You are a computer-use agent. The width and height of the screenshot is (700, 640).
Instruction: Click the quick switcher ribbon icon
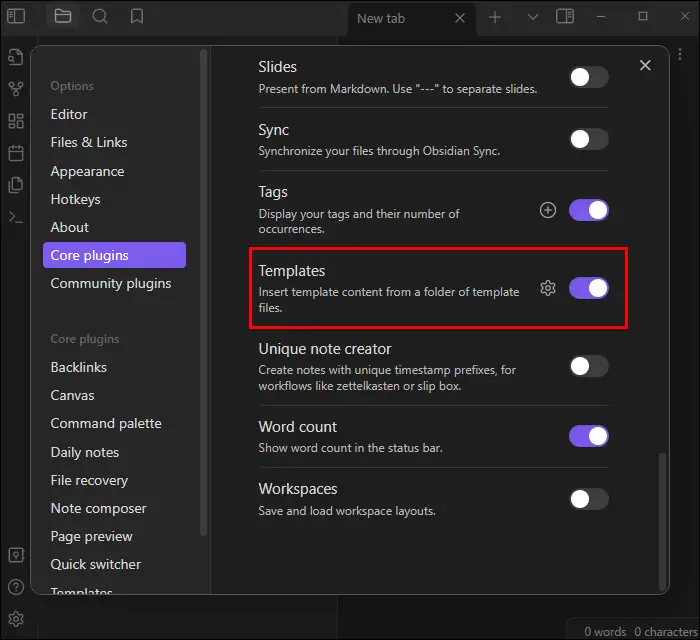tap(16, 57)
